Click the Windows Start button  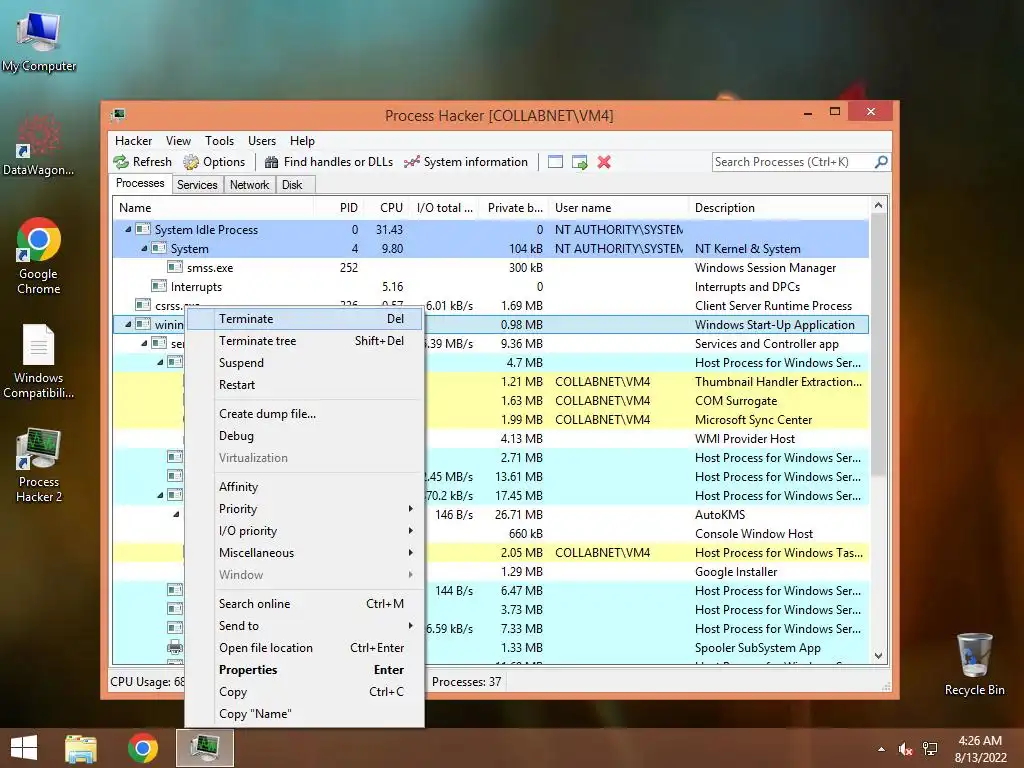tap(24, 748)
